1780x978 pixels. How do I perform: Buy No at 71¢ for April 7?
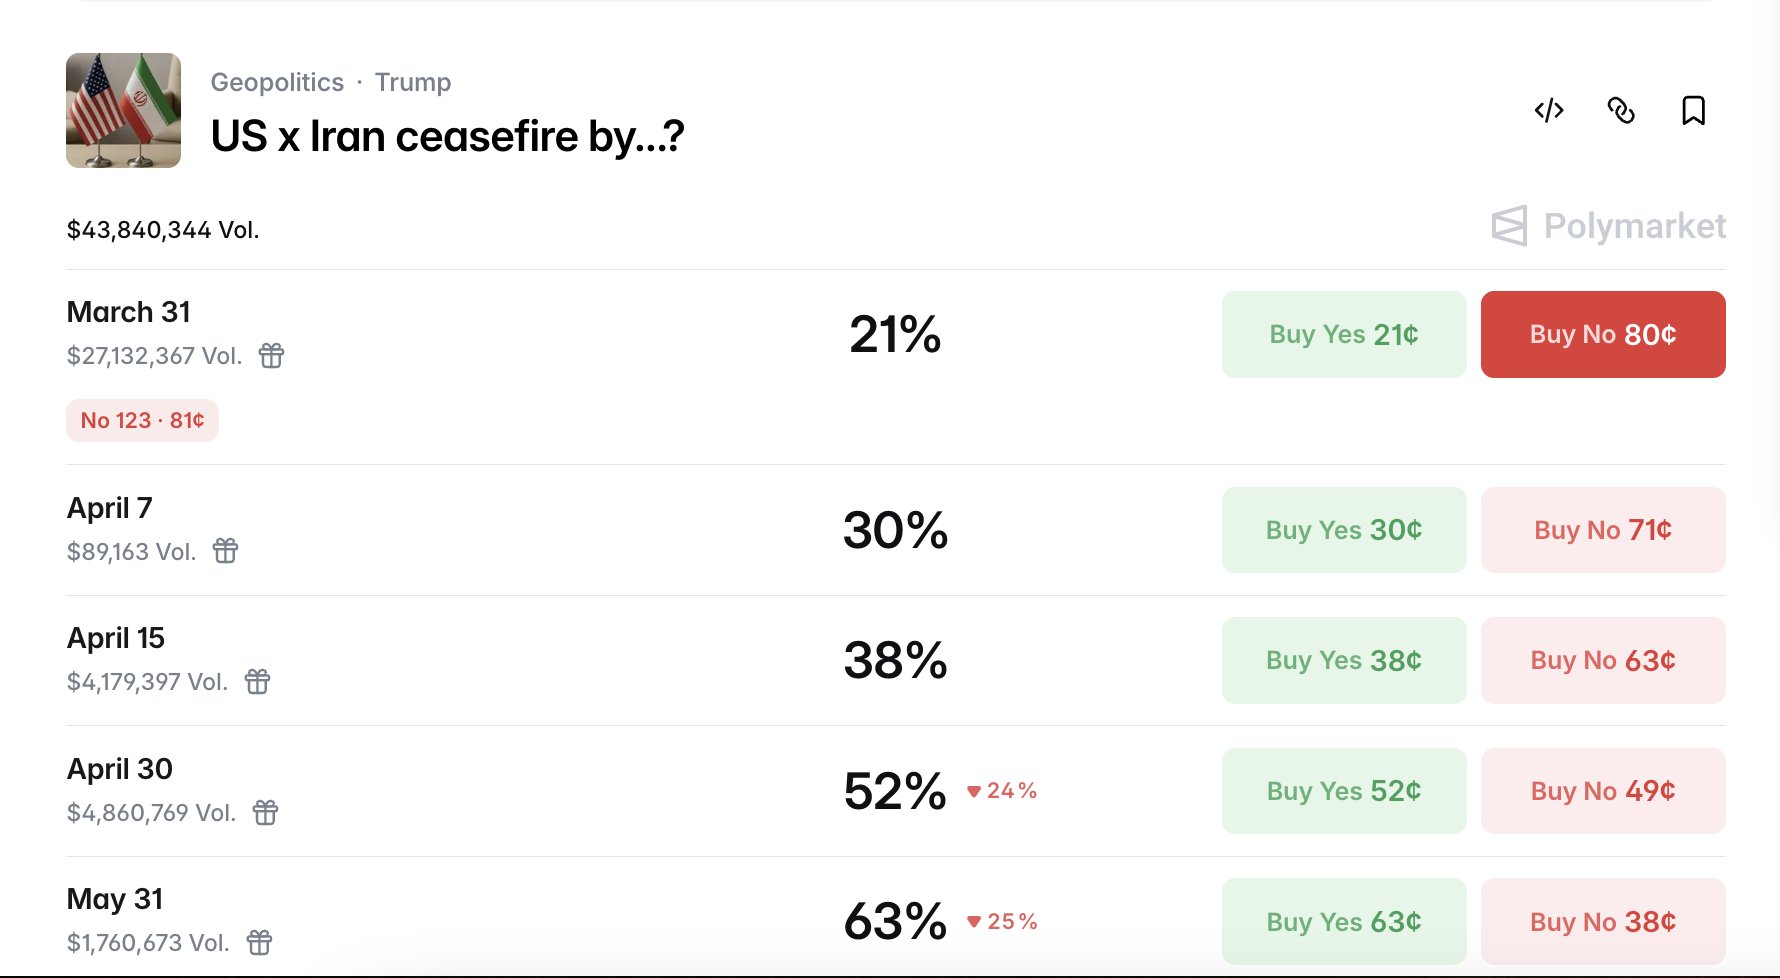1602,530
